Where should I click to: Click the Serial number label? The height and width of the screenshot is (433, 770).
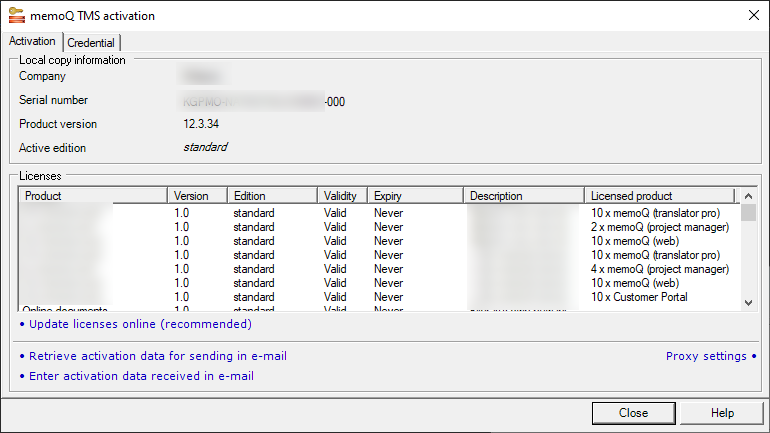pos(53,100)
